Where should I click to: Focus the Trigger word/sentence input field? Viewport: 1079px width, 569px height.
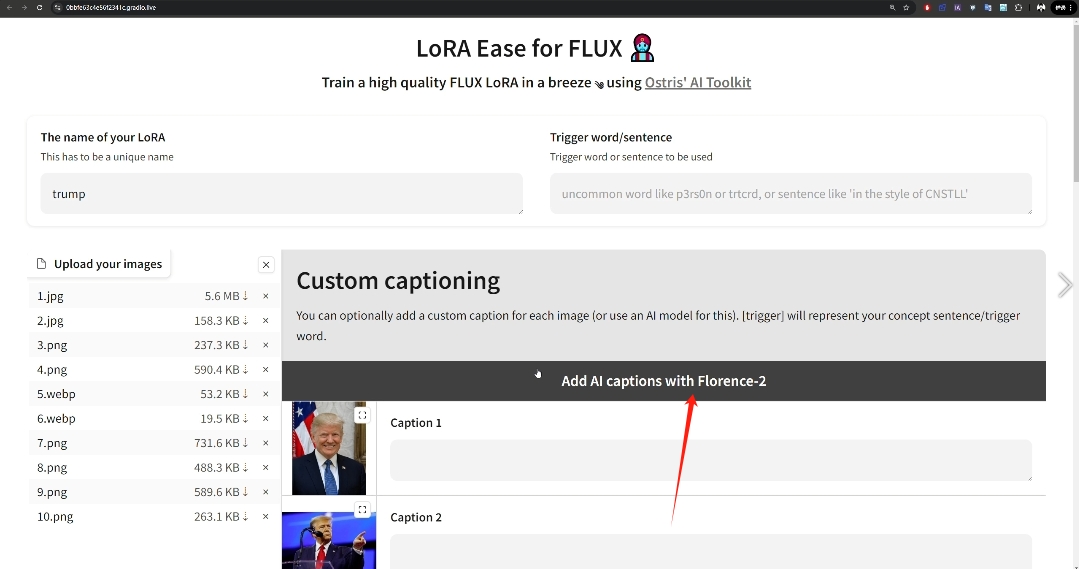(791, 194)
